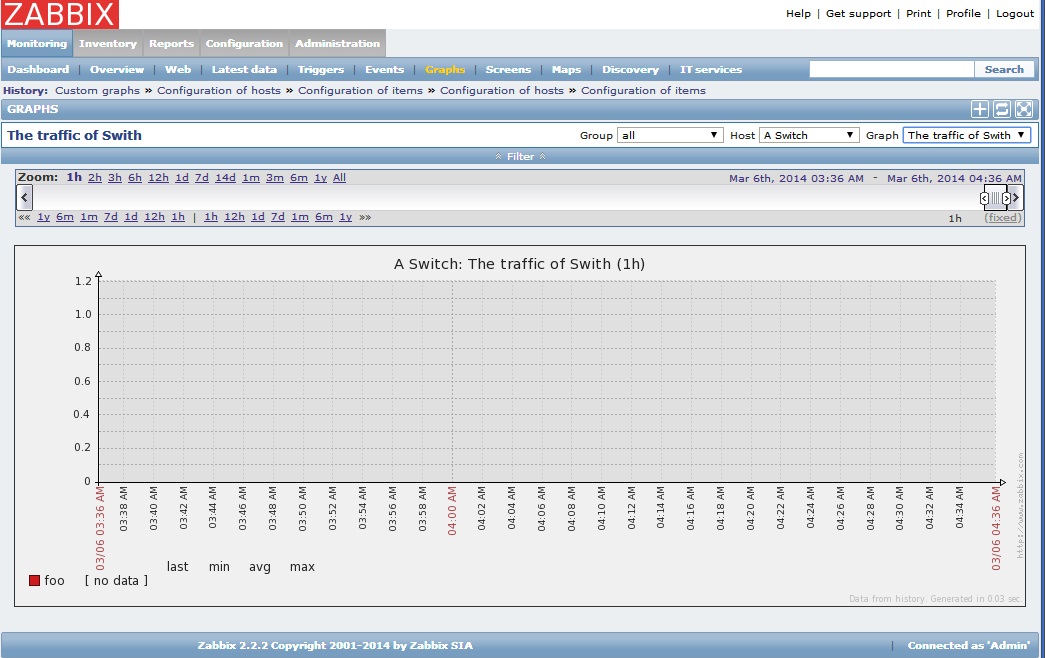Image resolution: width=1045 pixels, height=658 pixels.
Task: Open the Configuration of hosts history link
Action: click(219, 90)
